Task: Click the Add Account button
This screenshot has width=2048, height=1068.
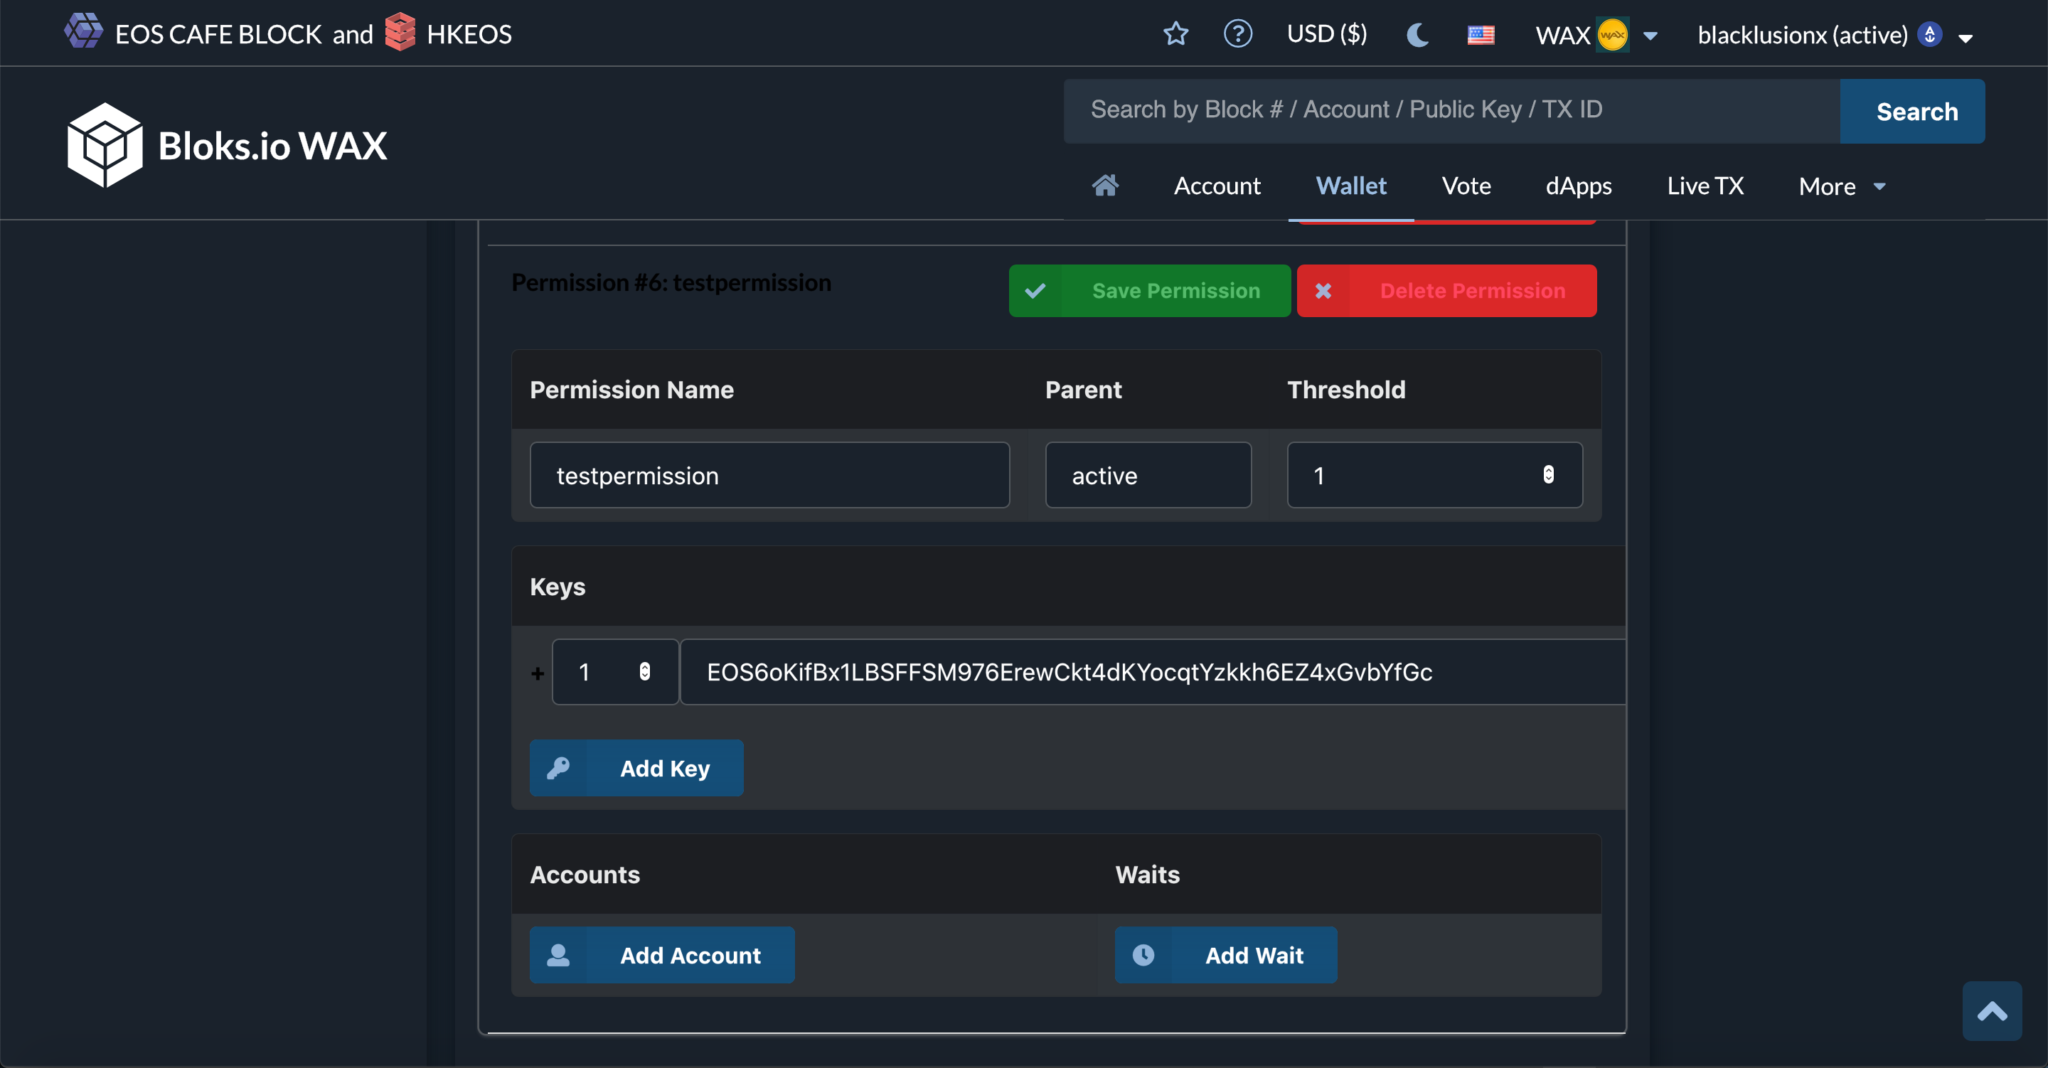Action: click(662, 955)
